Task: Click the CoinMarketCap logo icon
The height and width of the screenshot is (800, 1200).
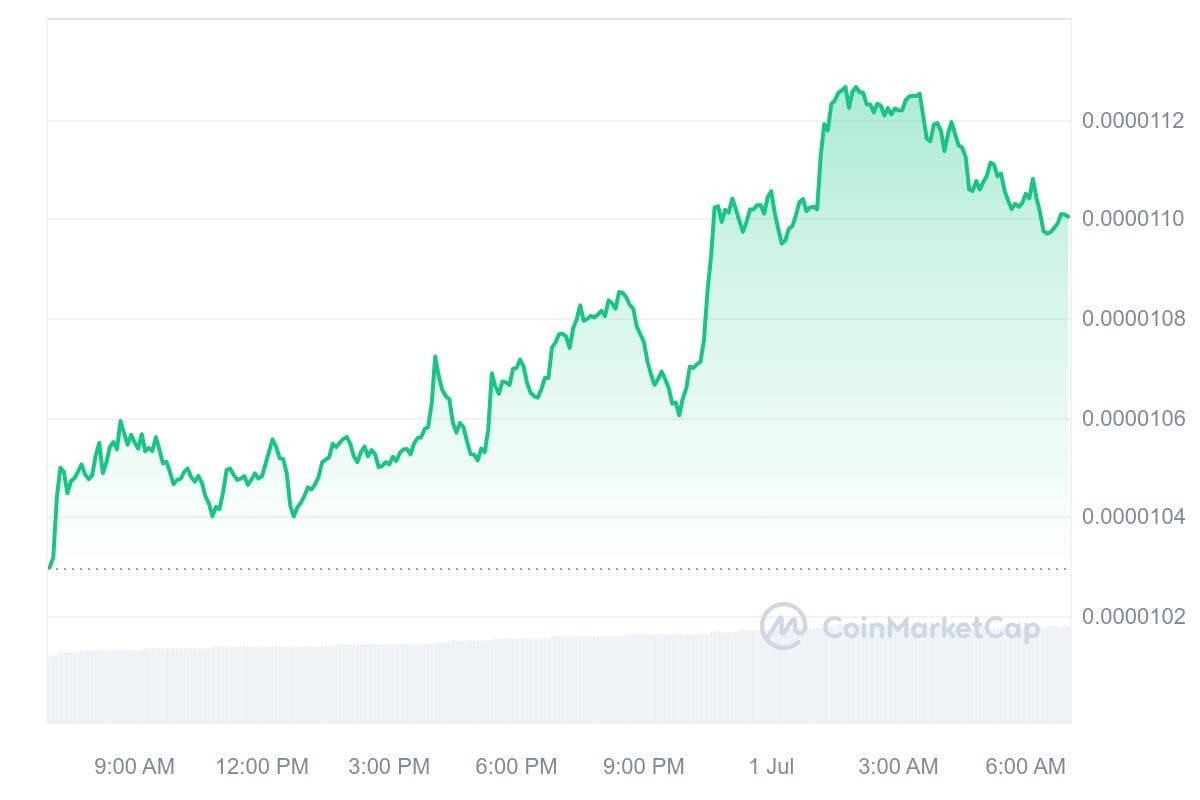Action: [783, 627]
